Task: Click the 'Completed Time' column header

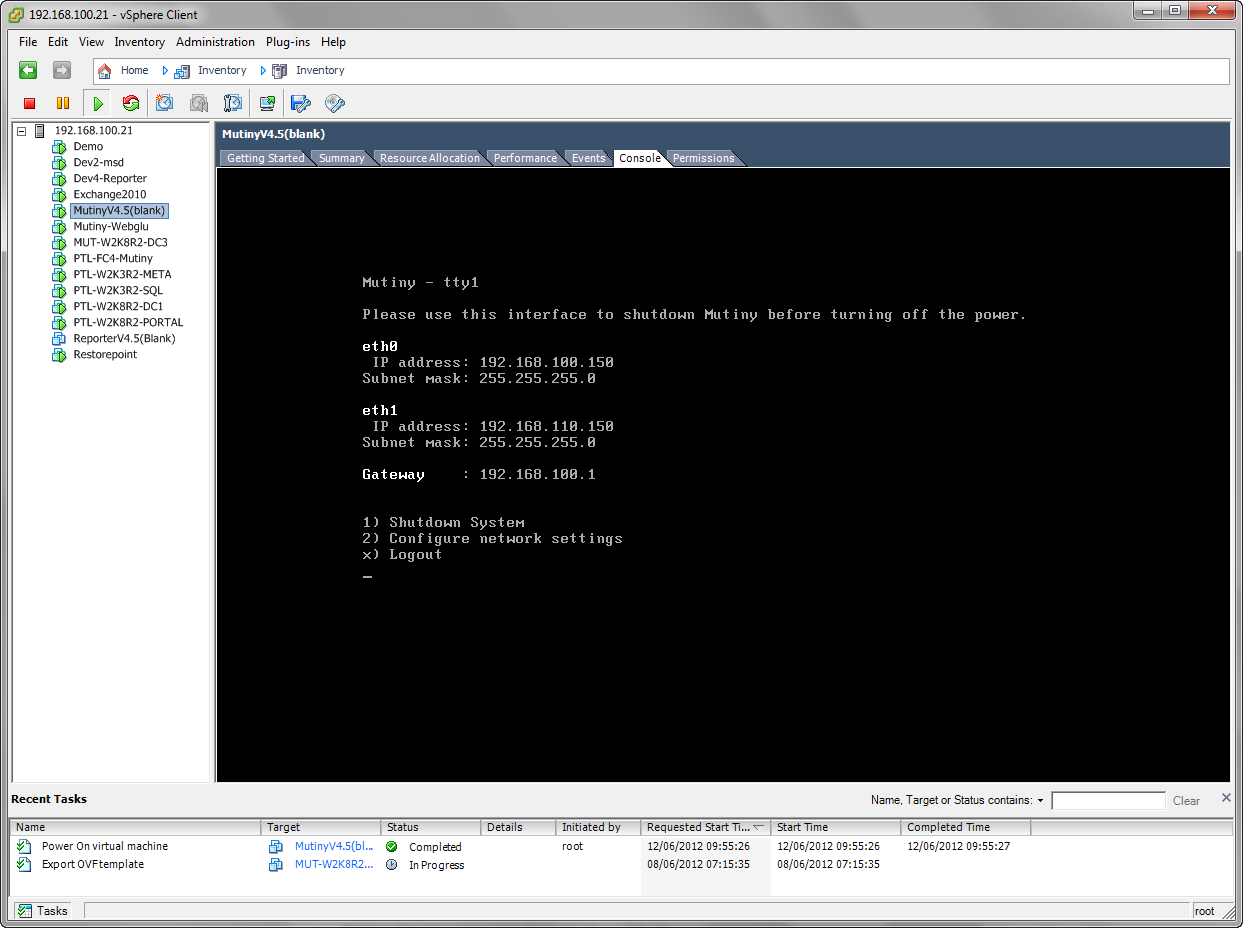Action: click(966, 827)
